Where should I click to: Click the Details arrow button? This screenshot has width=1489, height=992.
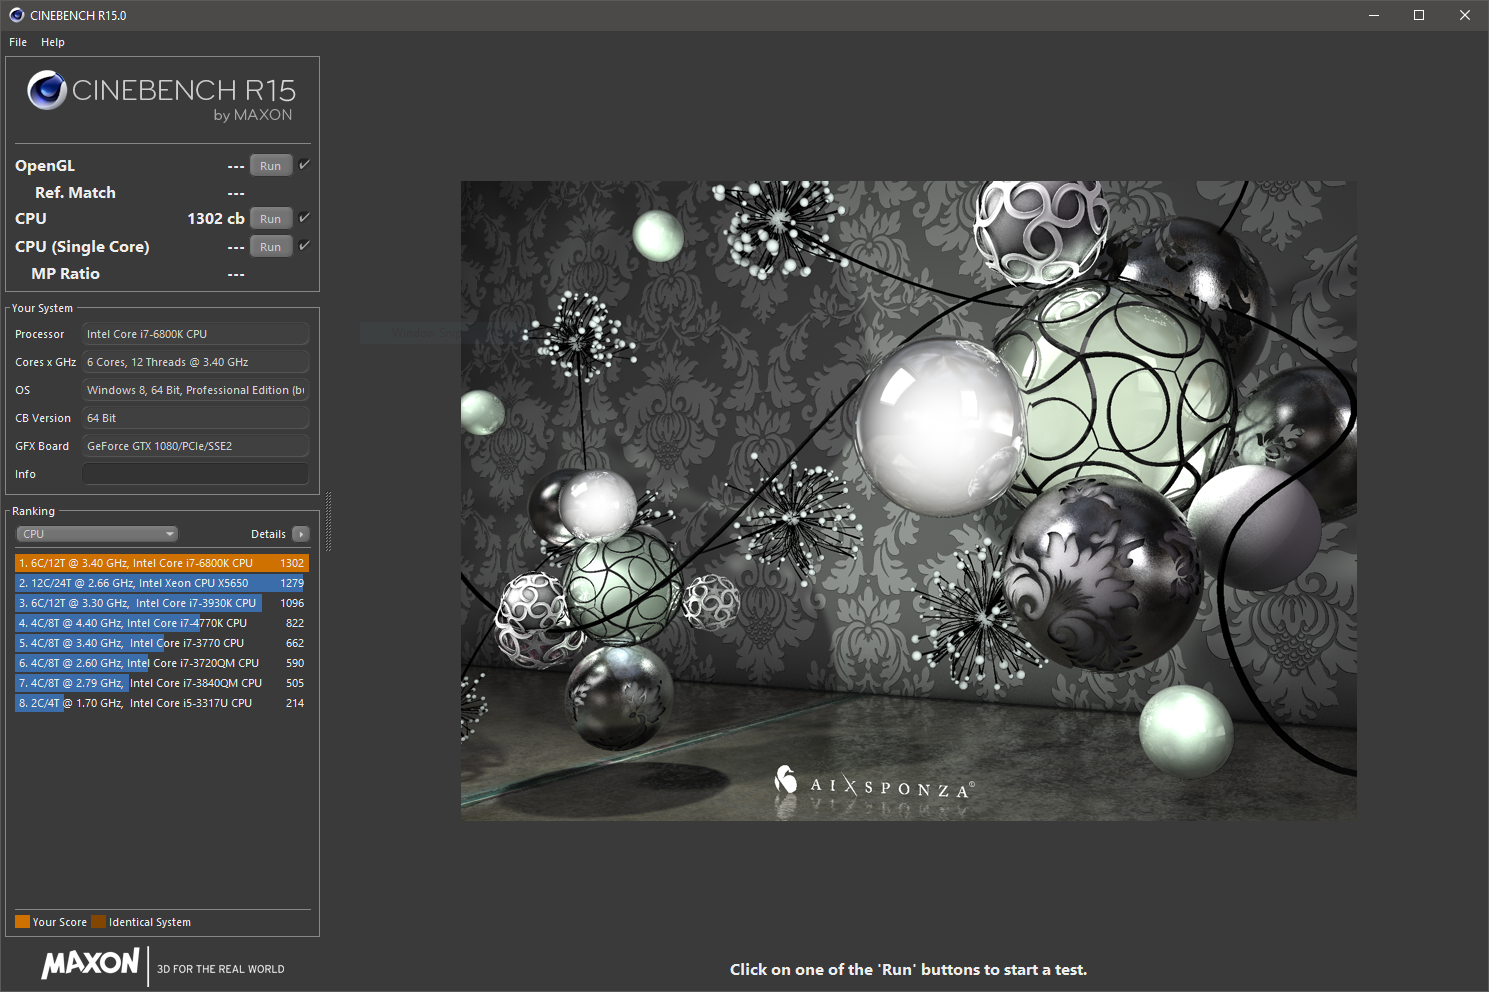click(301, 534)
